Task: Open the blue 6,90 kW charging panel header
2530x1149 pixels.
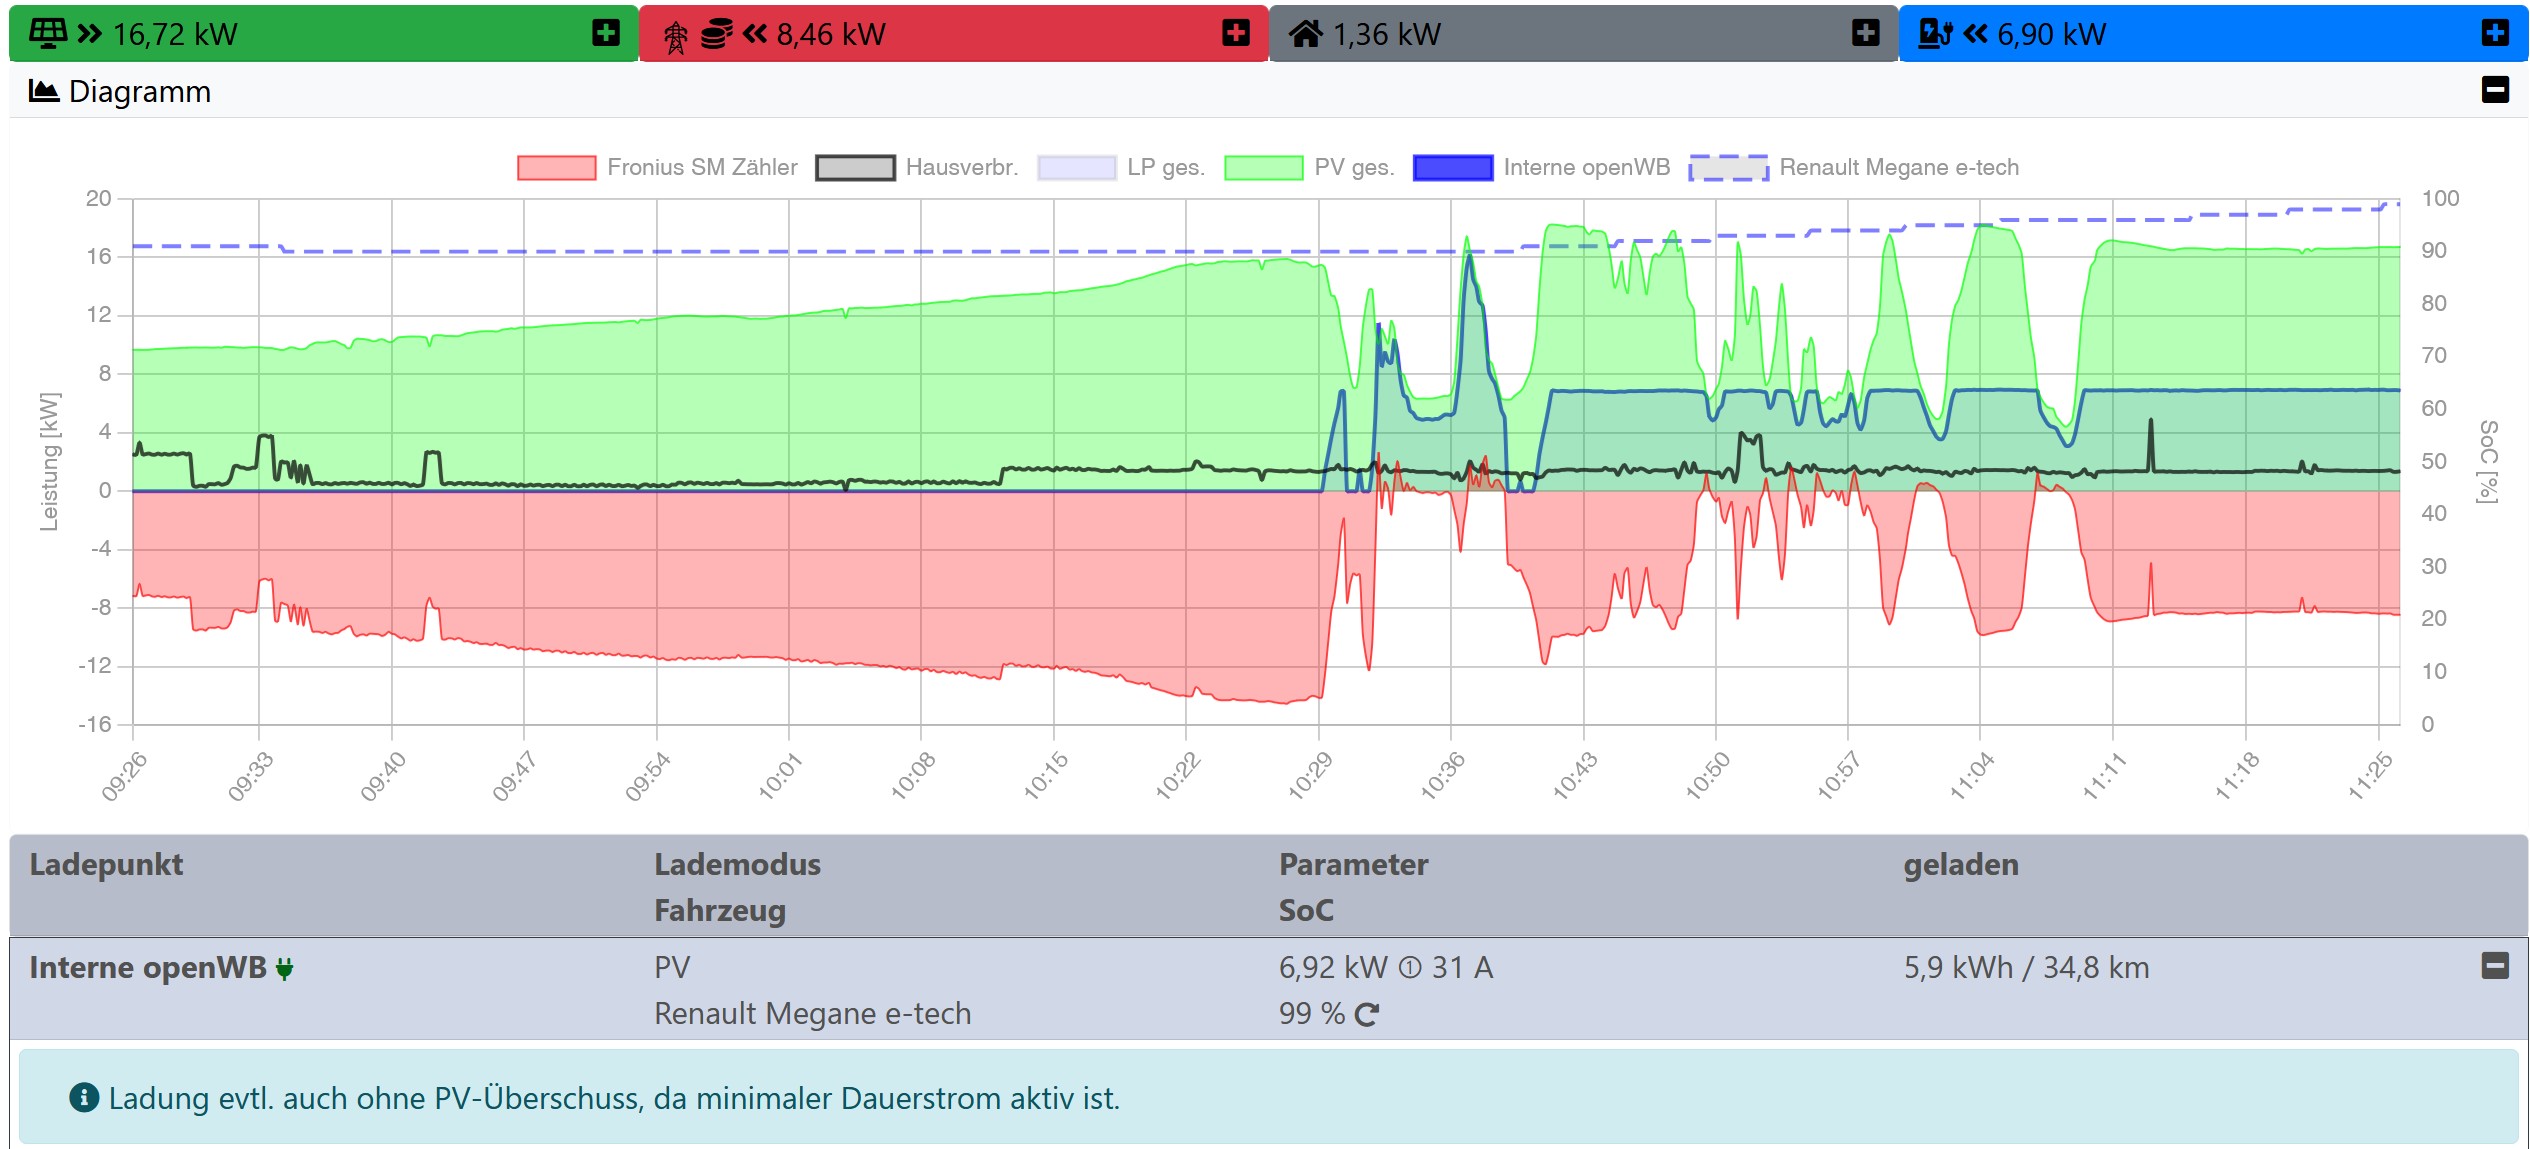Action: click(x=2494, y=33)
